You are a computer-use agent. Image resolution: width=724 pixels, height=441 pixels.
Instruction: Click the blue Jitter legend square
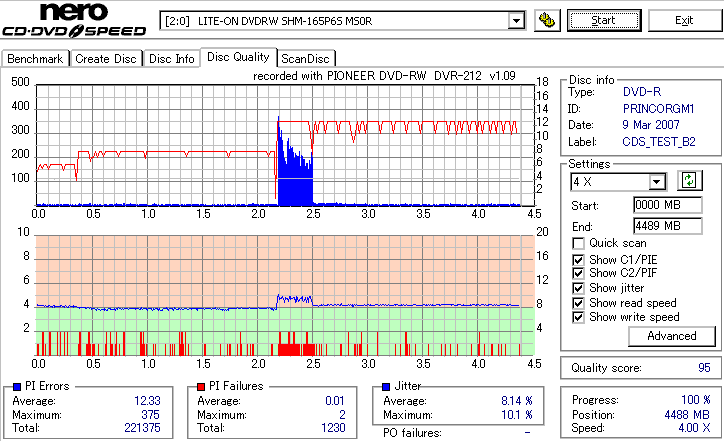(x=386, y=387)
